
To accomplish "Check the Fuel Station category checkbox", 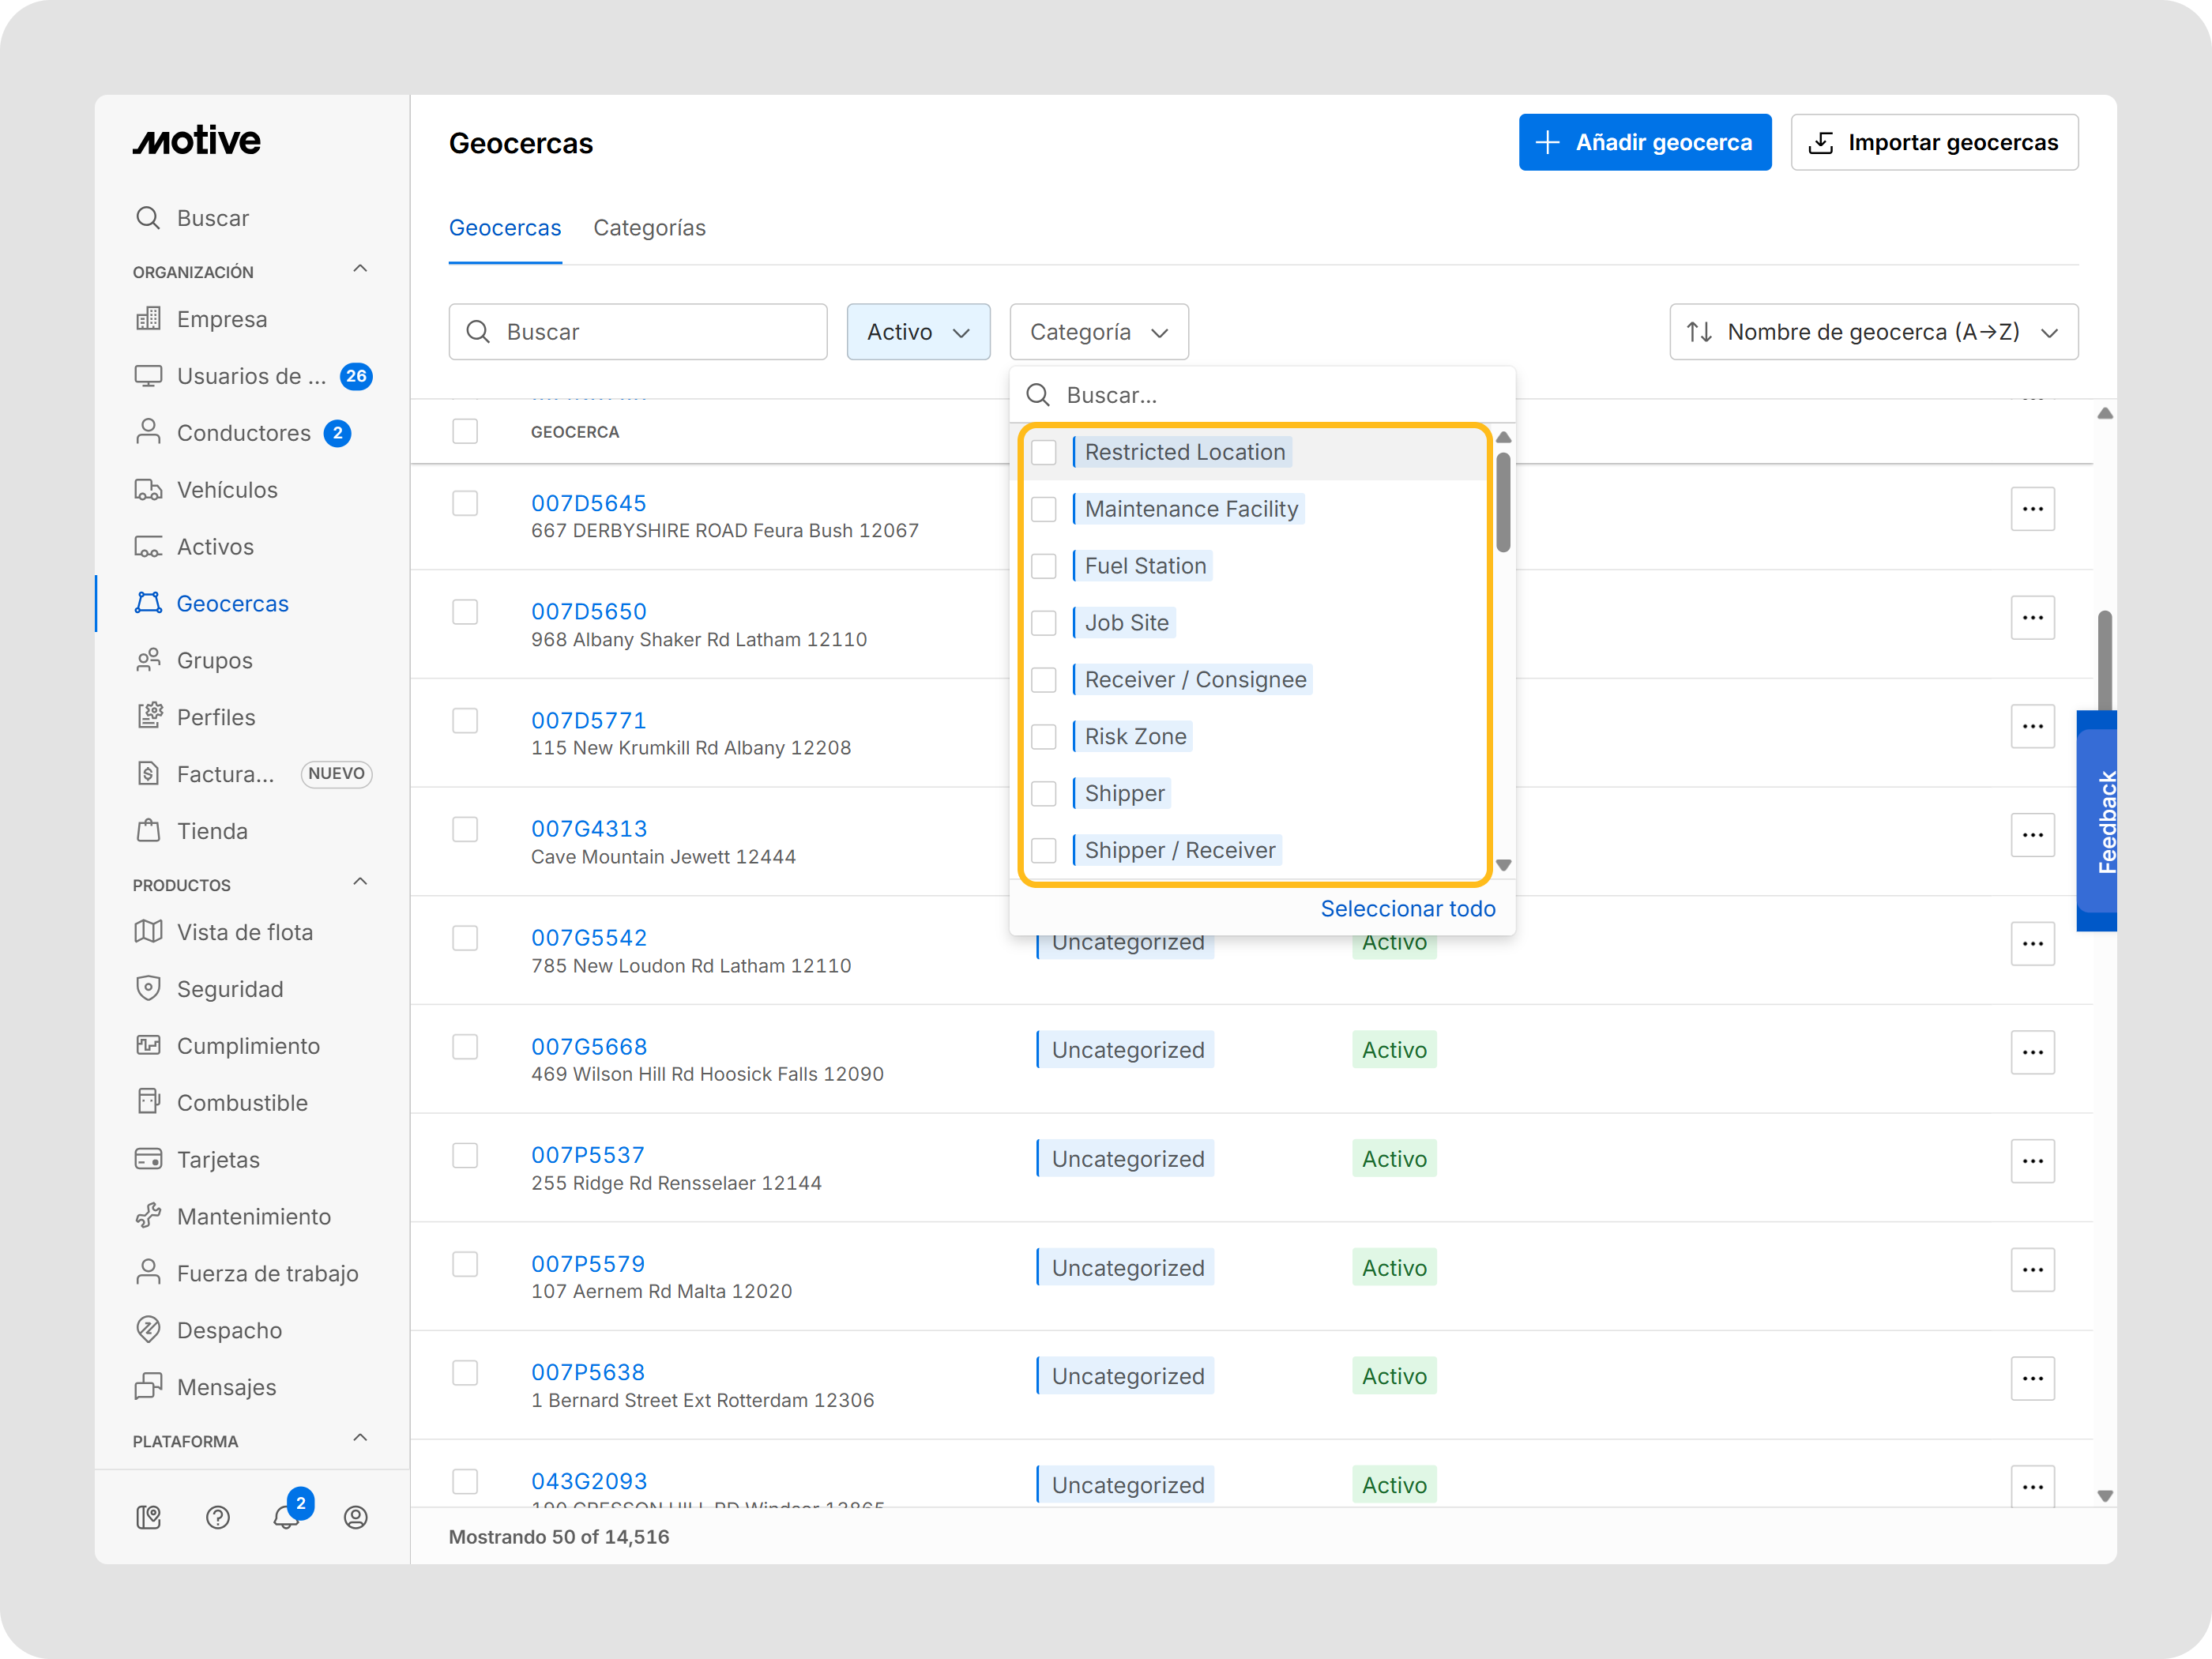I will pos(1043,566).
